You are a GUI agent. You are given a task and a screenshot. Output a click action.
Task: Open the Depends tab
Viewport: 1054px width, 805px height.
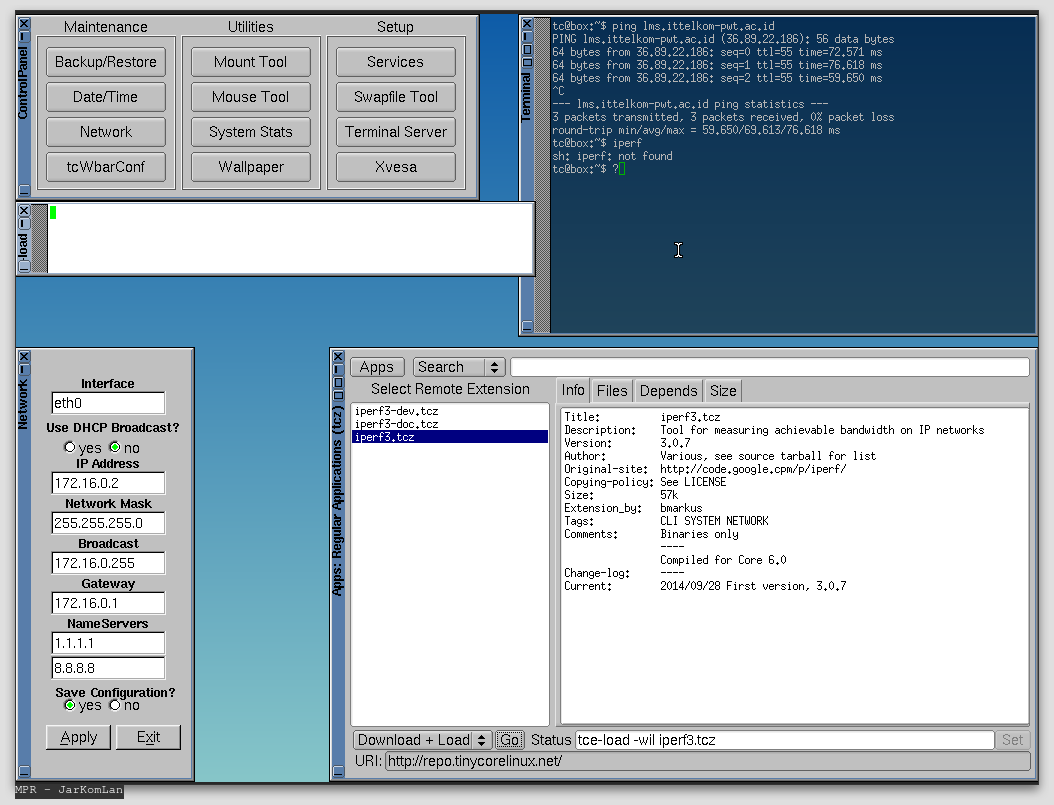pos(668,391)
